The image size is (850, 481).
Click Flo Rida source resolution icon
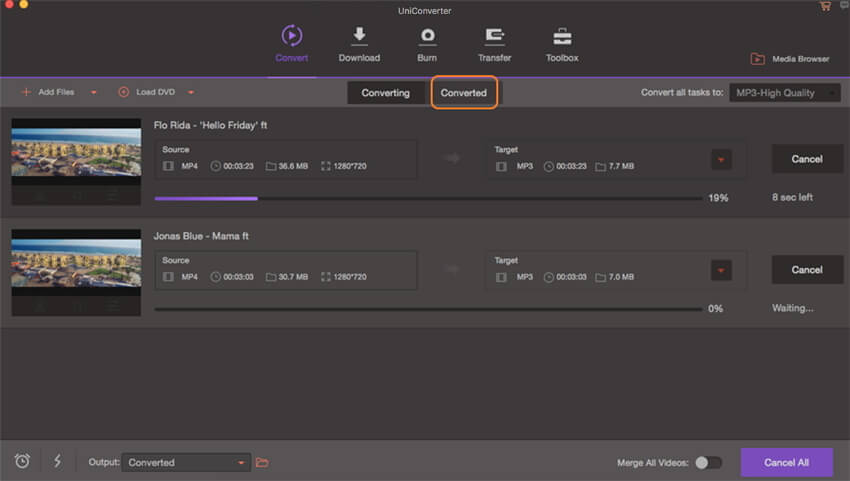coord(326,166)
